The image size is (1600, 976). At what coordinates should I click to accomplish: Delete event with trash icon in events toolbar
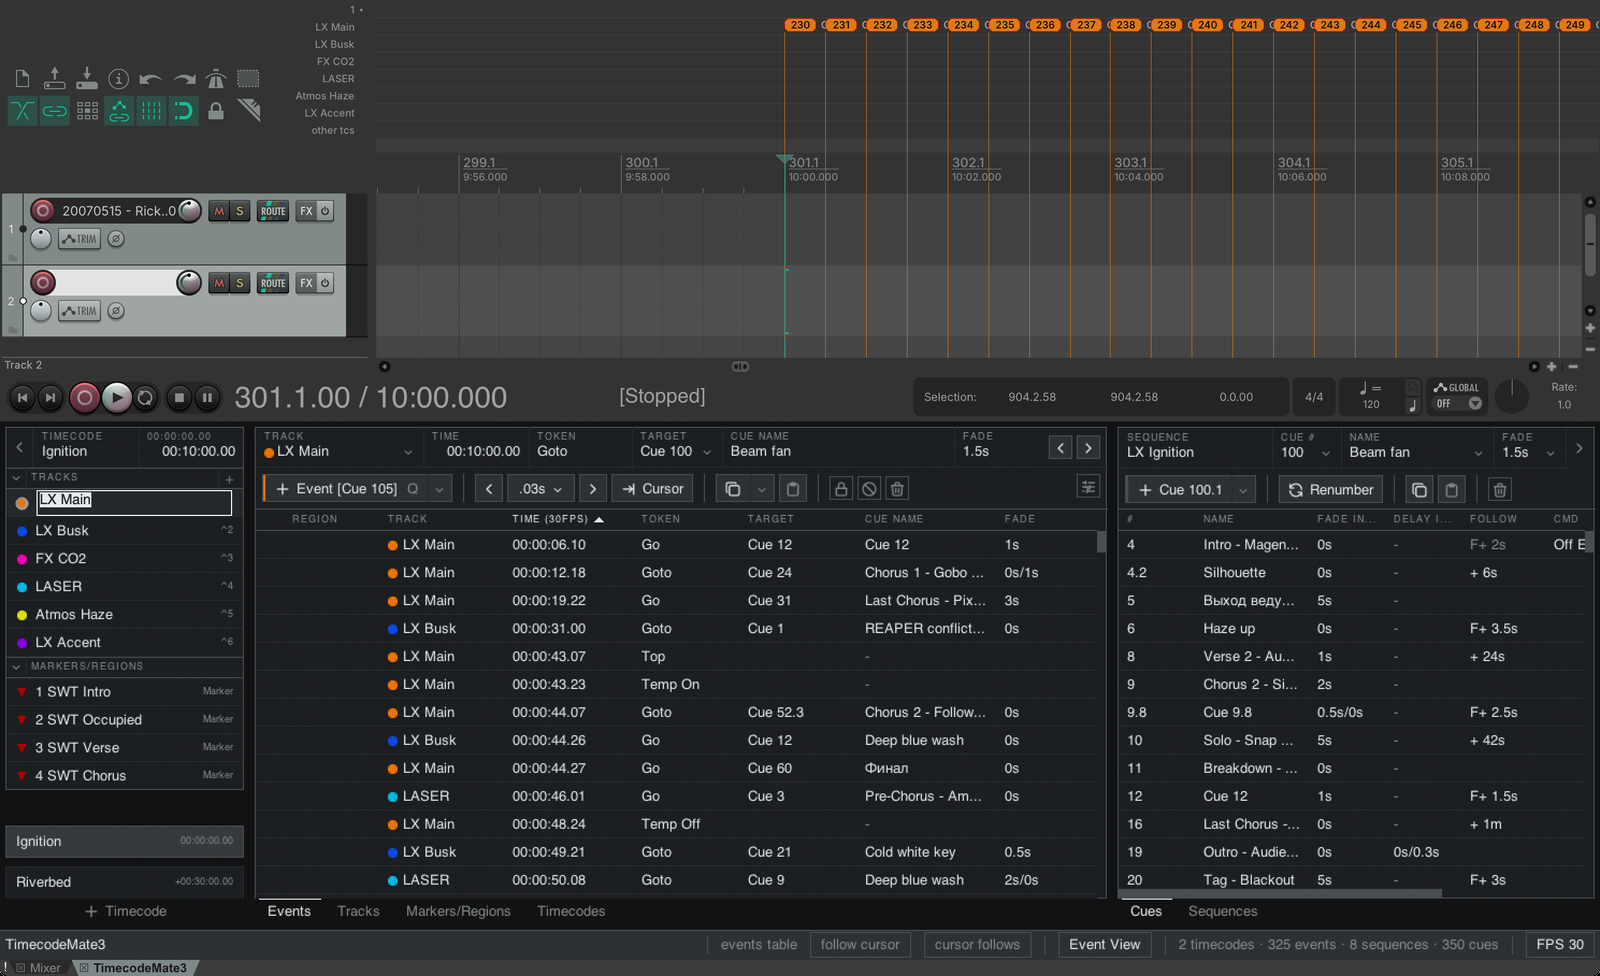(897, 489)
